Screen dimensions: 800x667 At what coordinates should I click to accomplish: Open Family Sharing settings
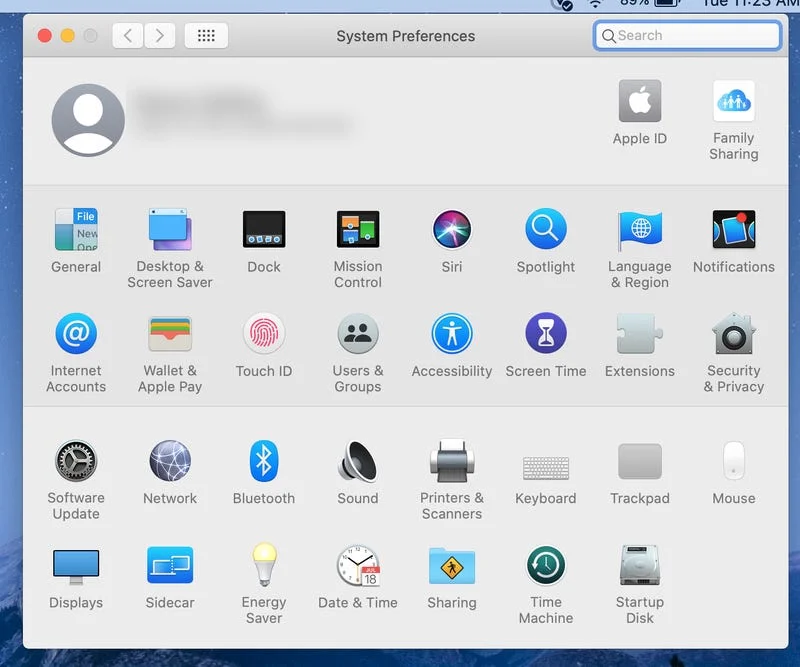734,102
